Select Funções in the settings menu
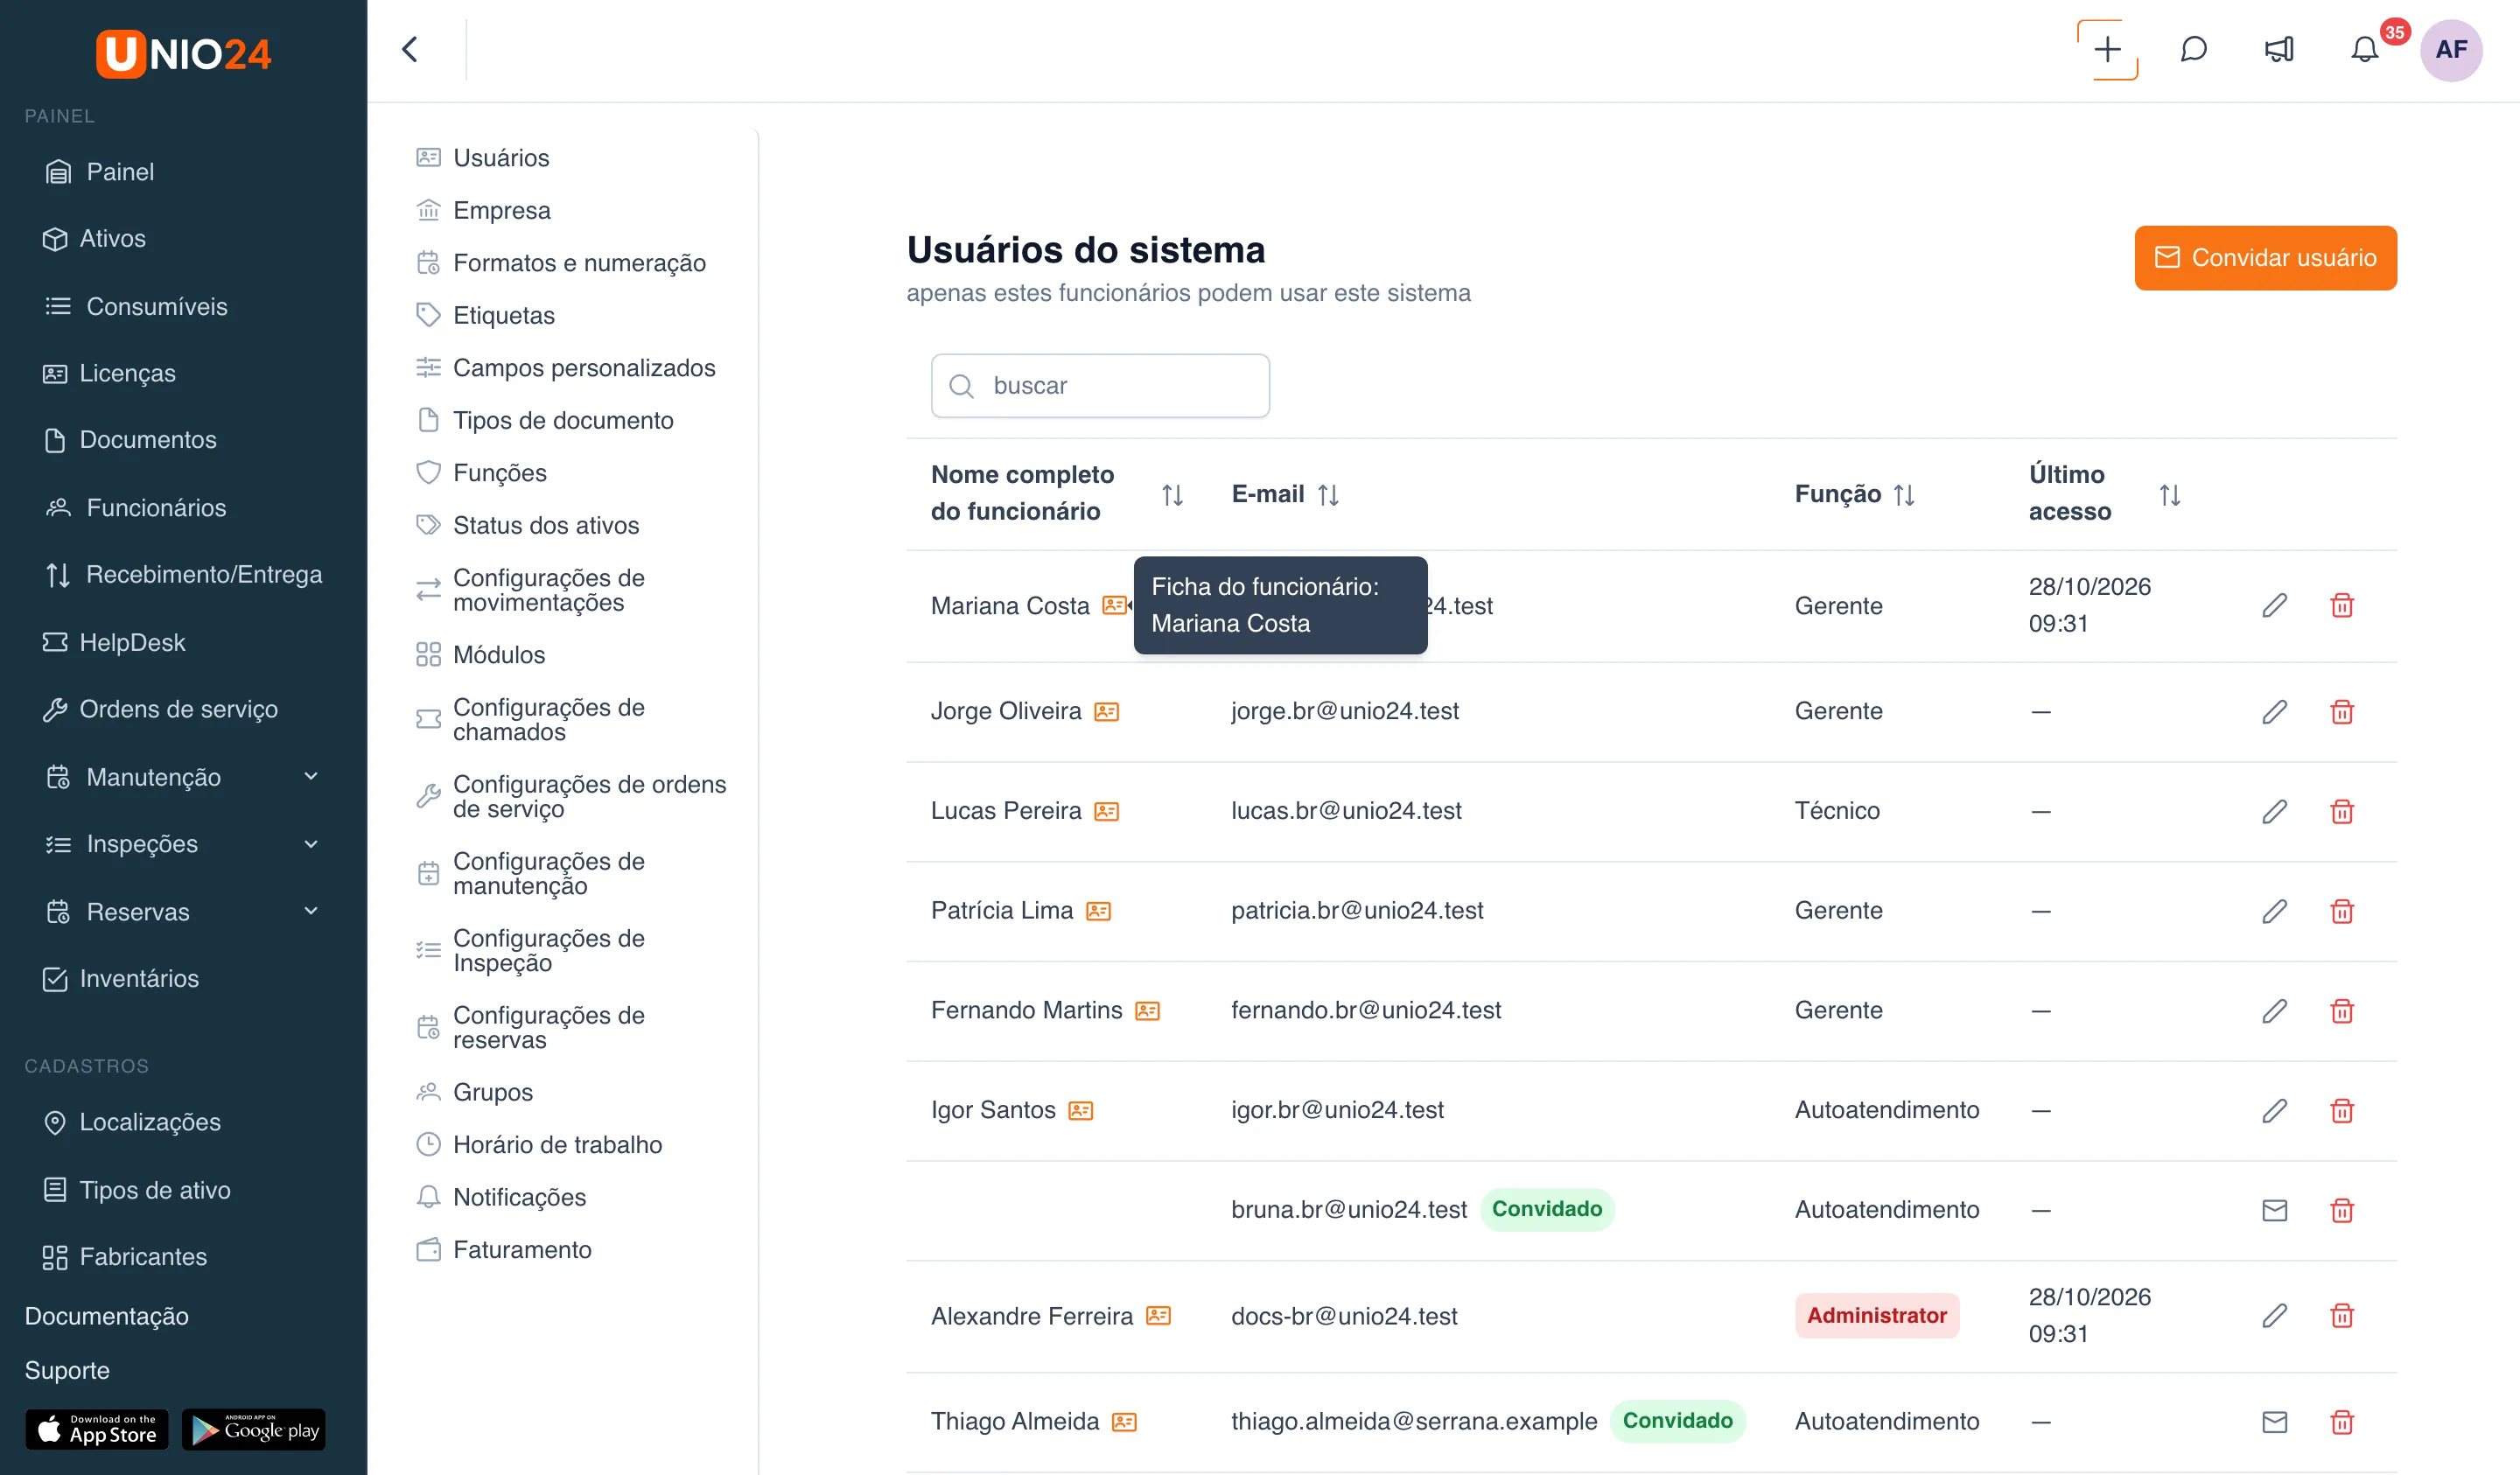The width and height of the screenshot is (2520, 1475). point(499,472)
